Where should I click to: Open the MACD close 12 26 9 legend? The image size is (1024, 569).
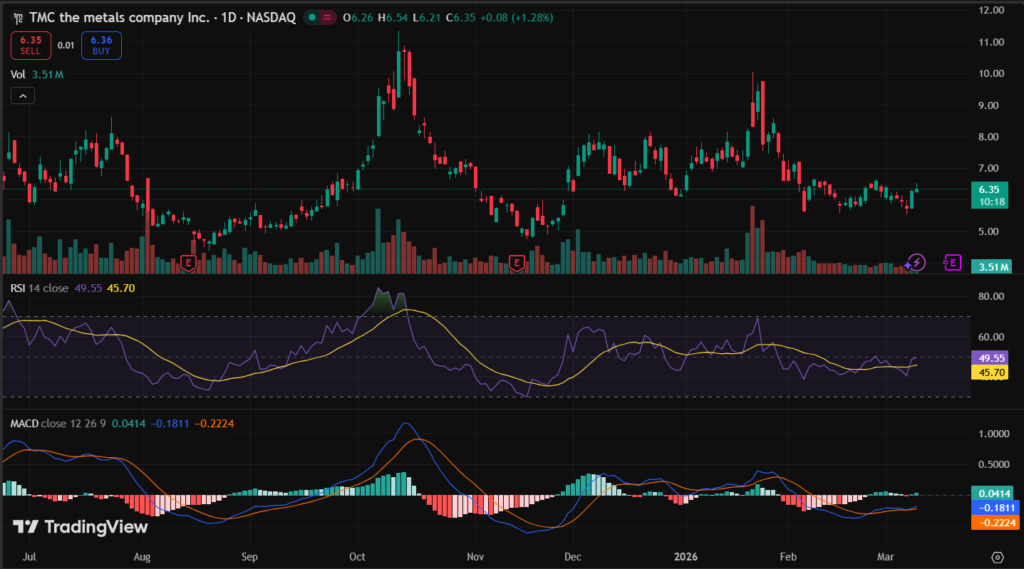click(x=60, y=425)
